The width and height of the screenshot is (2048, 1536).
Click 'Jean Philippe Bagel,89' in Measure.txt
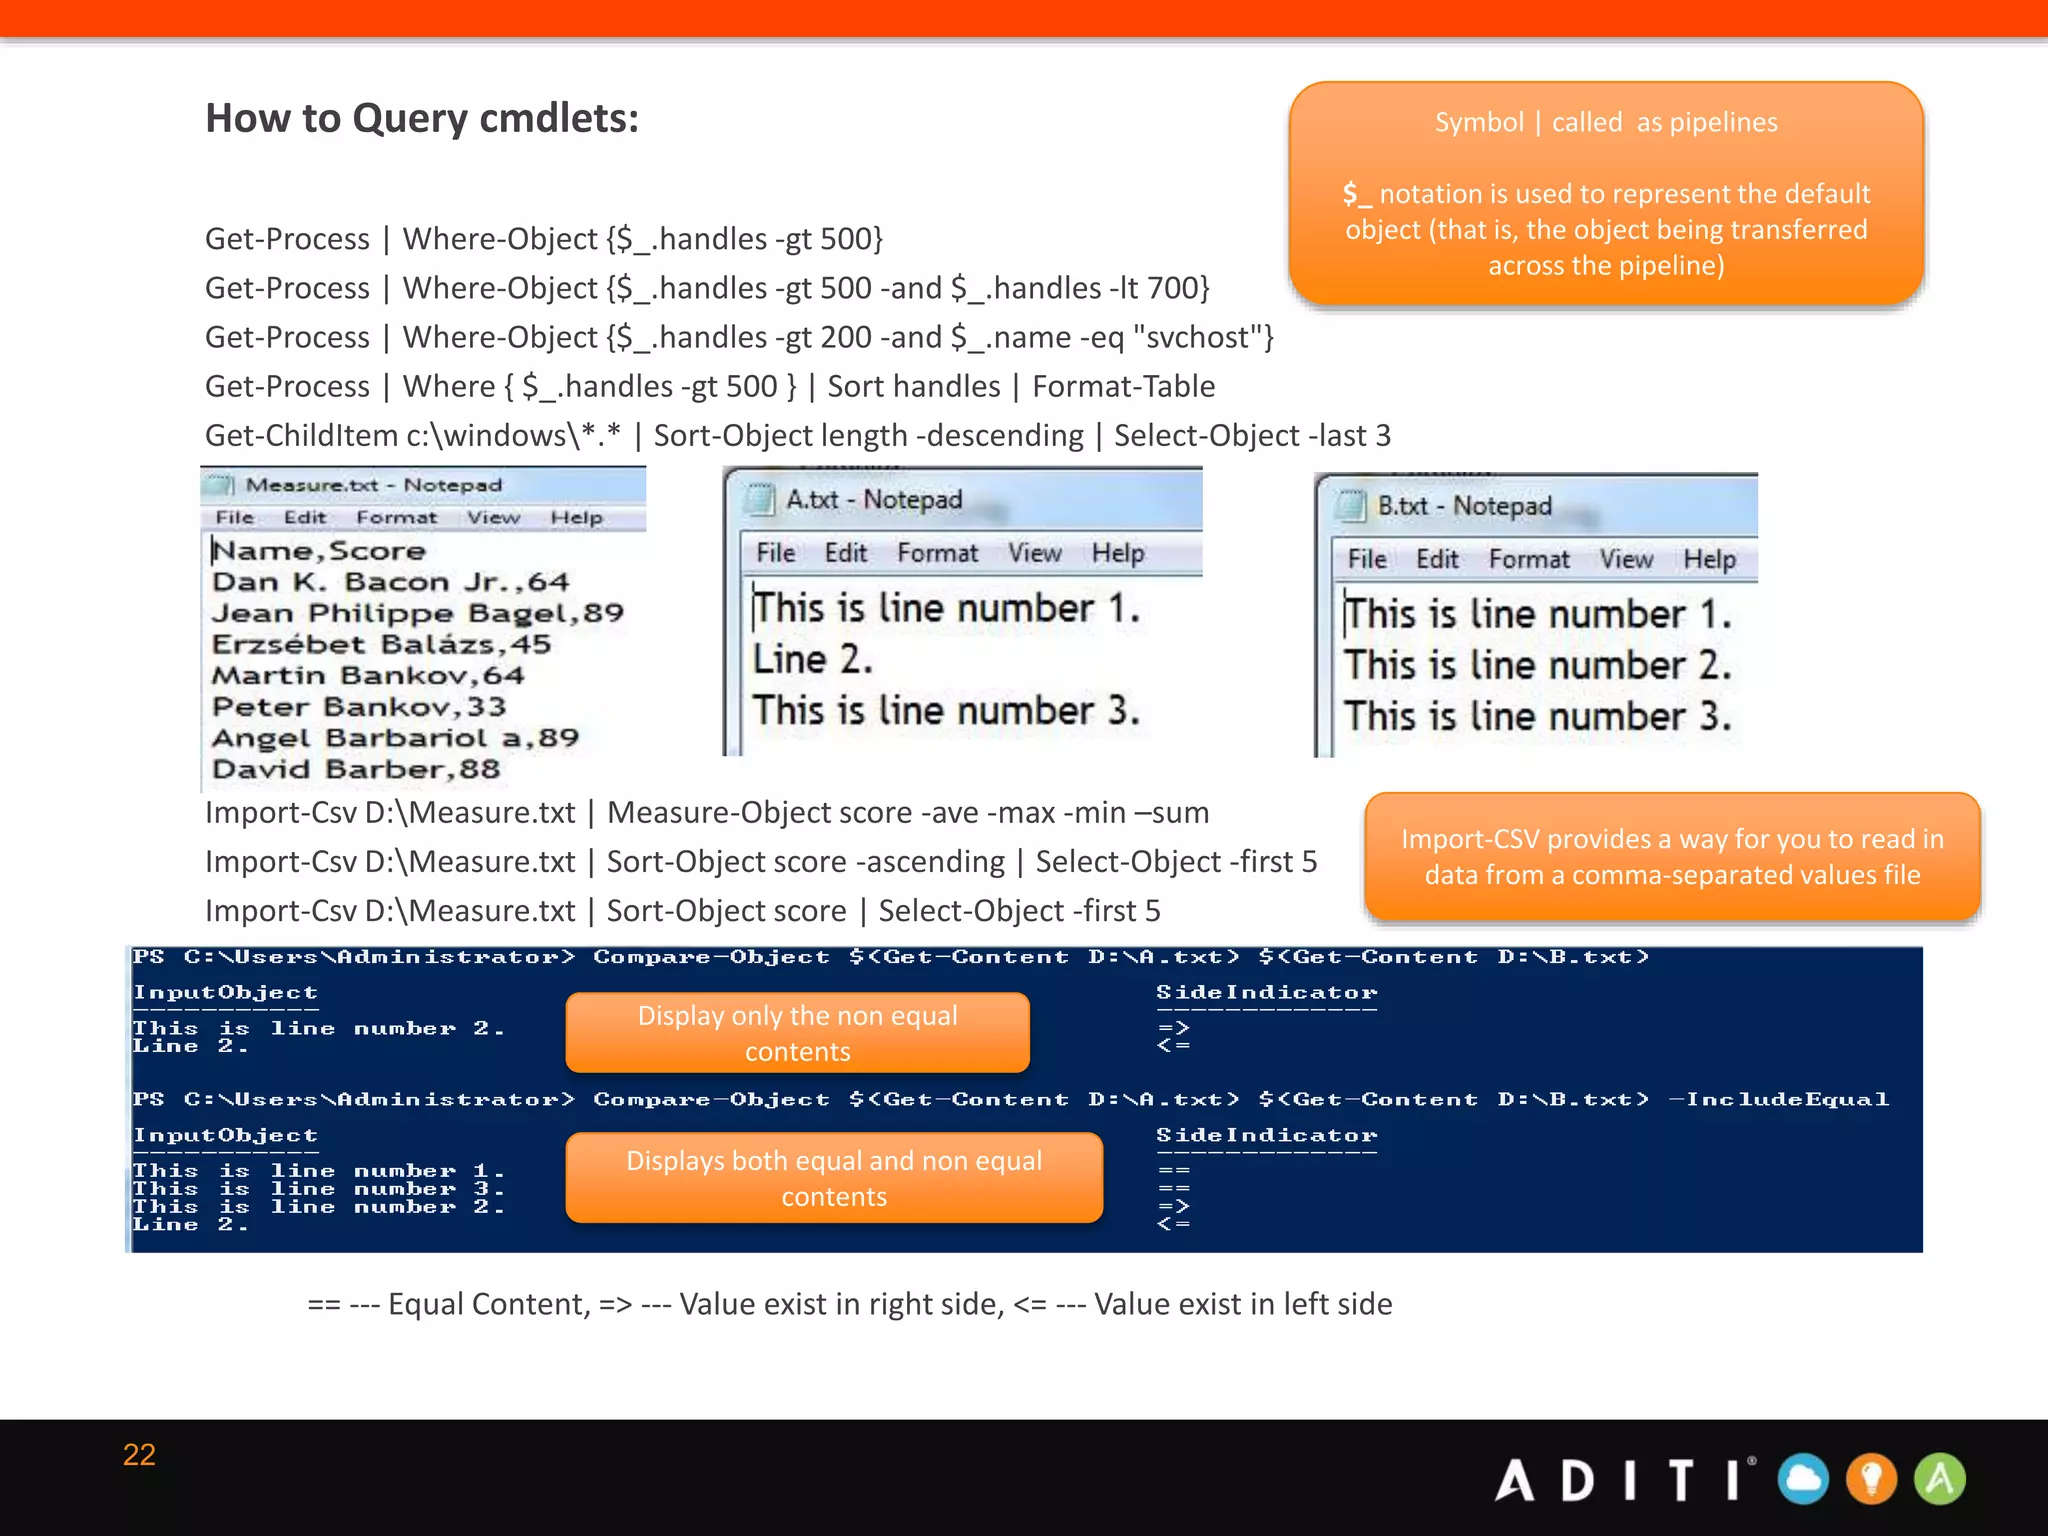click(418, 613)
